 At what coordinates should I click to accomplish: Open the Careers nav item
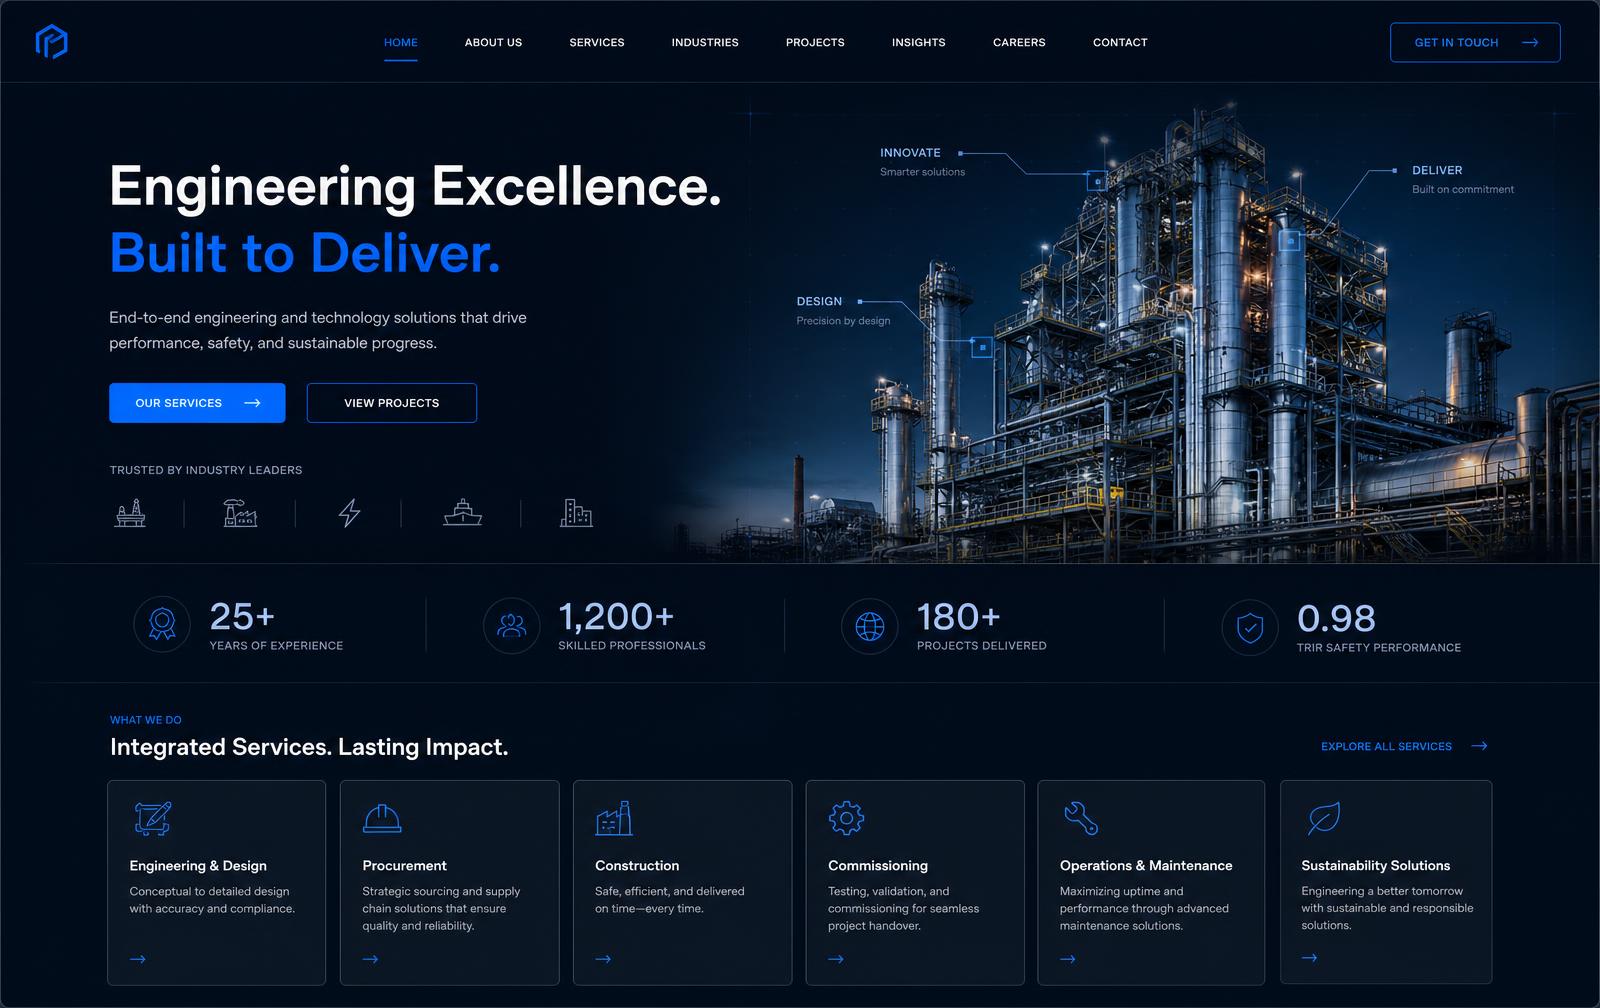tap(1019, 42)
